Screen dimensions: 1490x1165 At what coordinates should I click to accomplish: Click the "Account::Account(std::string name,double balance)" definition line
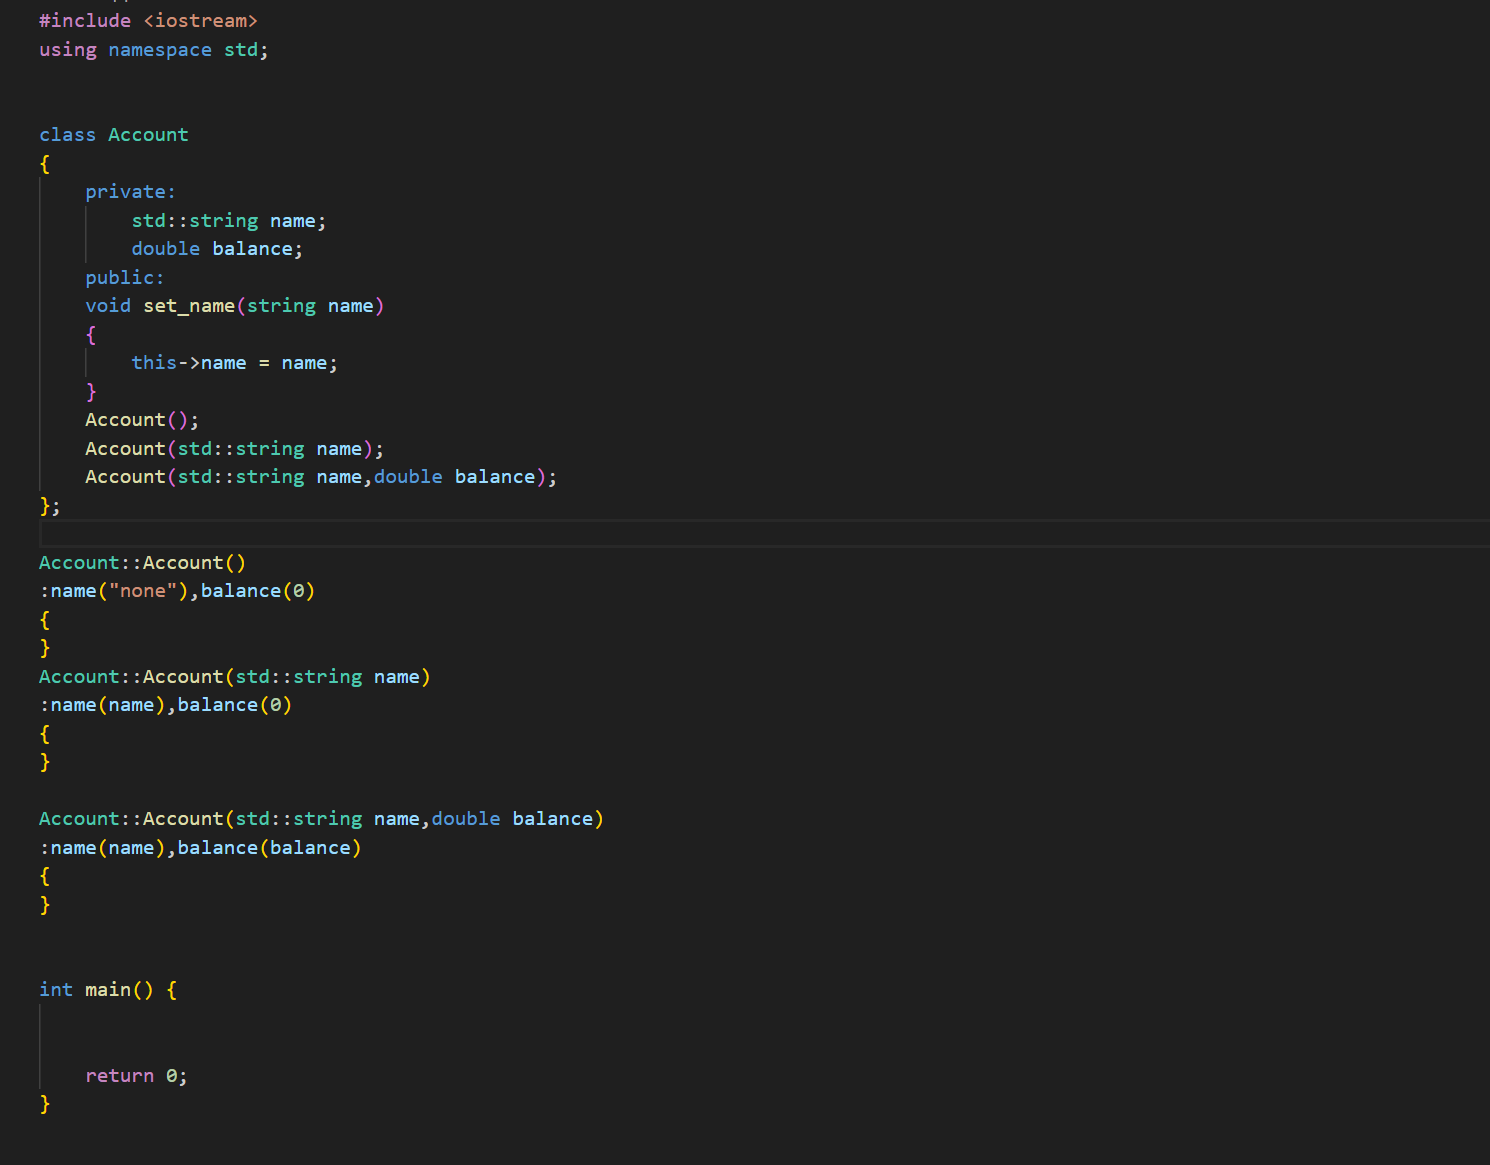(322, 819)
